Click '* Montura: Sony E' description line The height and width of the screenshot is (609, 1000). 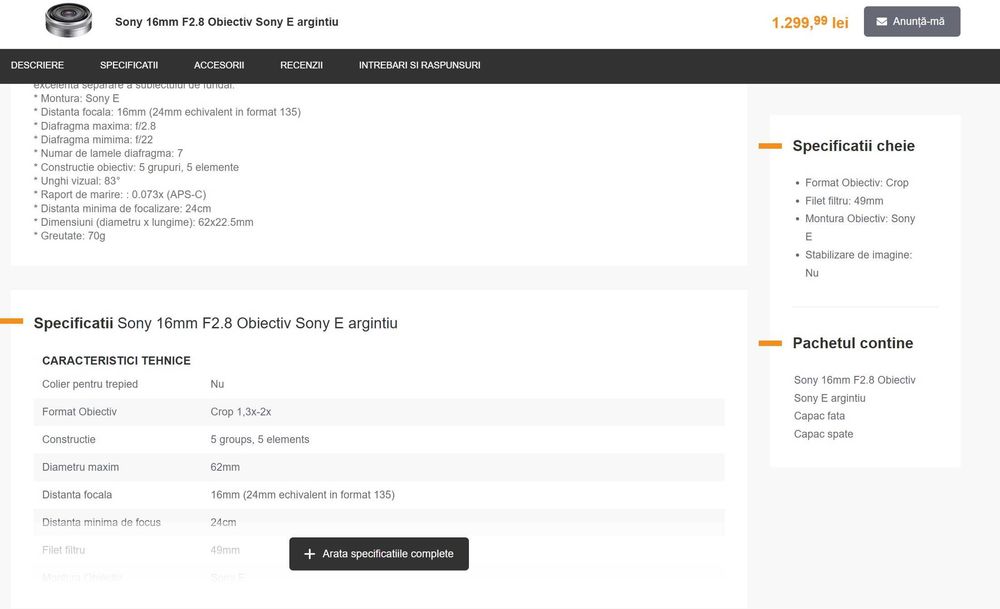coord(77,98)
